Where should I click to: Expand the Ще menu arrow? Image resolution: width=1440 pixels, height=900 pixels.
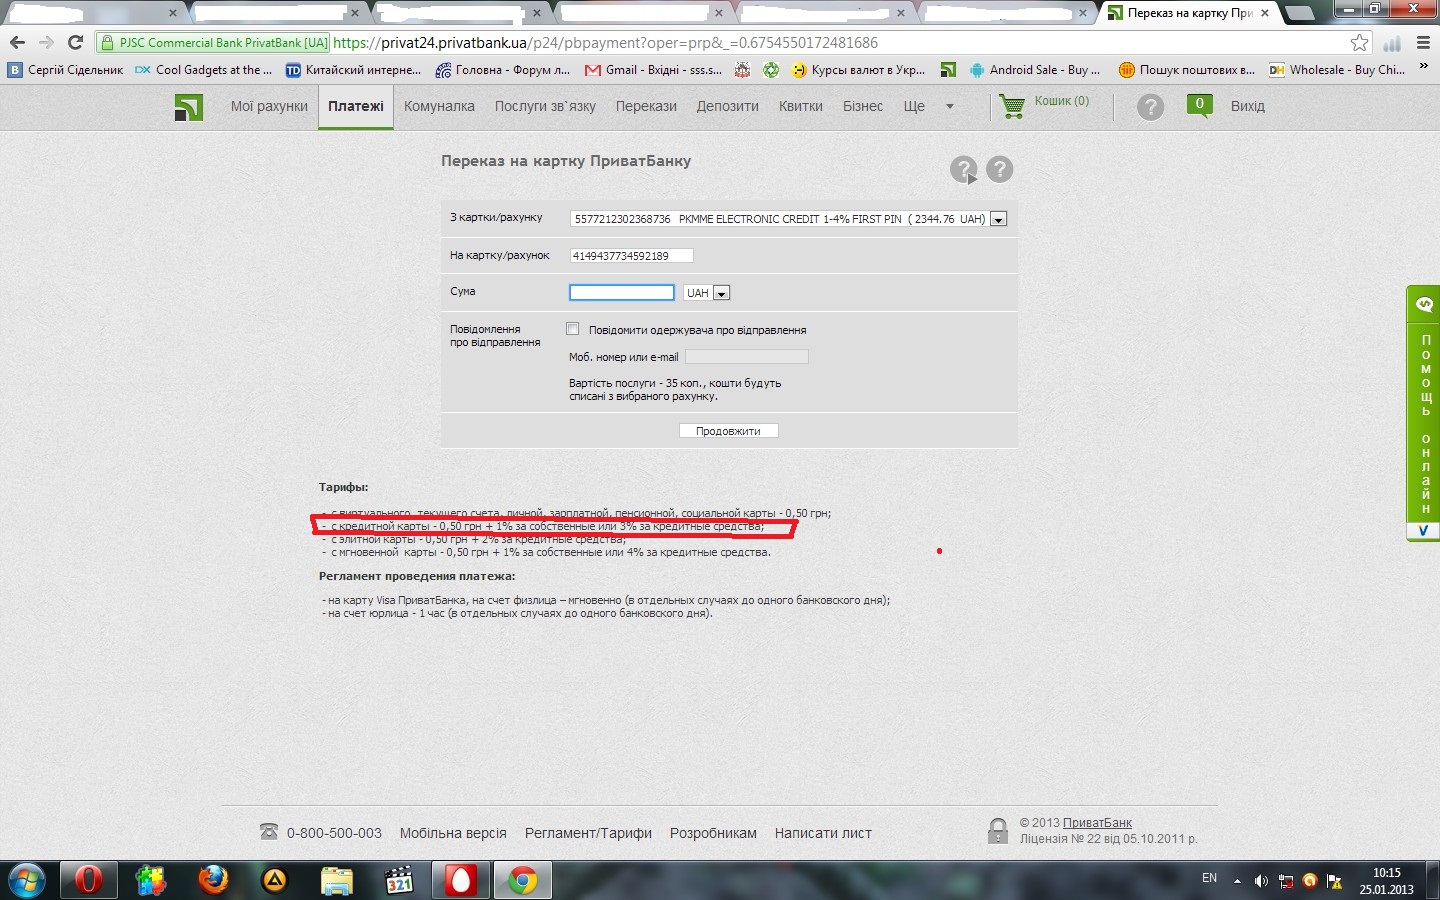(950, 107)
